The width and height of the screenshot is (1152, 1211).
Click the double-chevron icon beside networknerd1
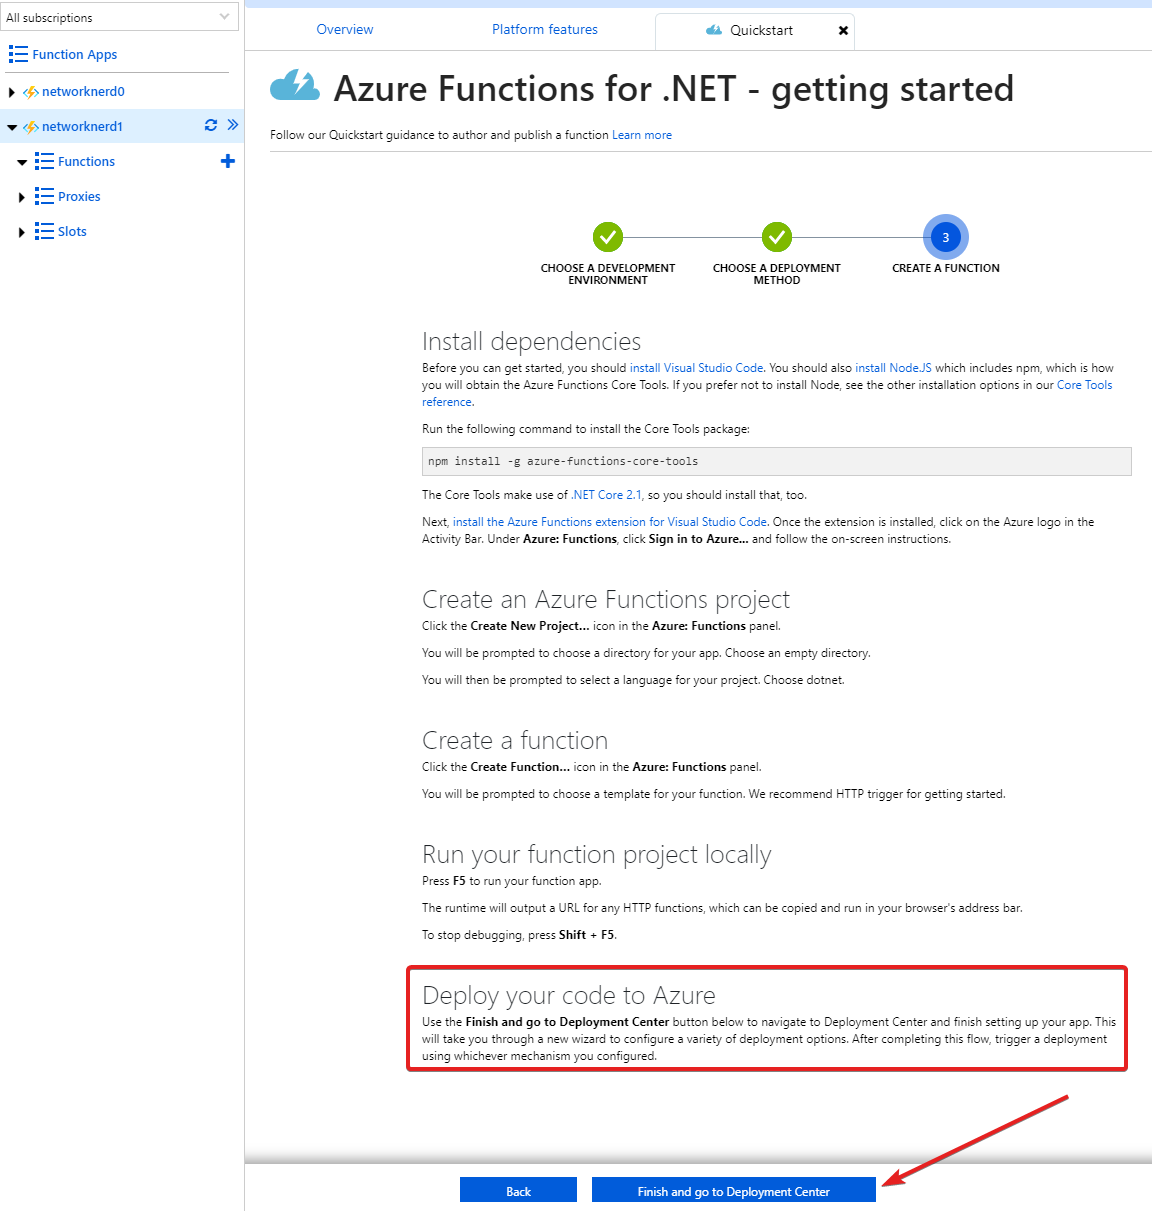point(233,125)
